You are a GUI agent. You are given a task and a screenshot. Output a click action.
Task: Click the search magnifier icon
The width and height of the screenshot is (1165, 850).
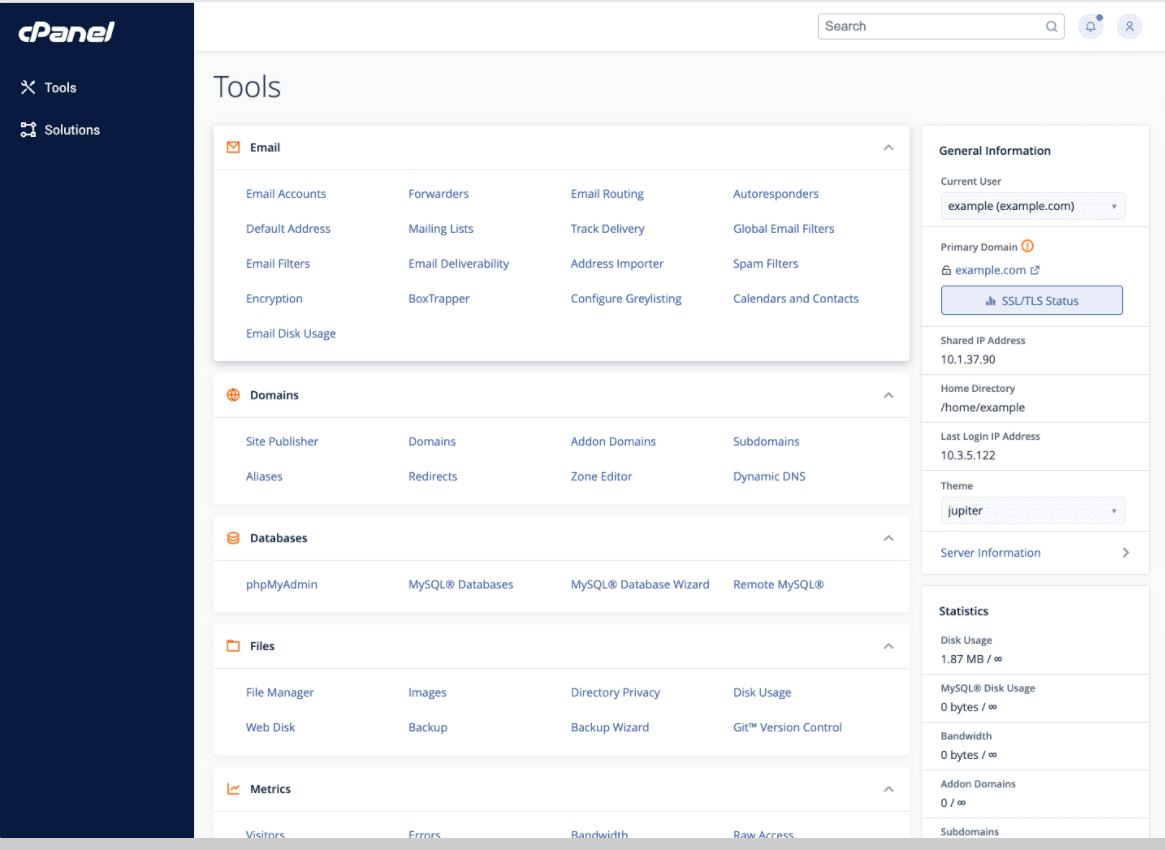tap(1051, 27)
